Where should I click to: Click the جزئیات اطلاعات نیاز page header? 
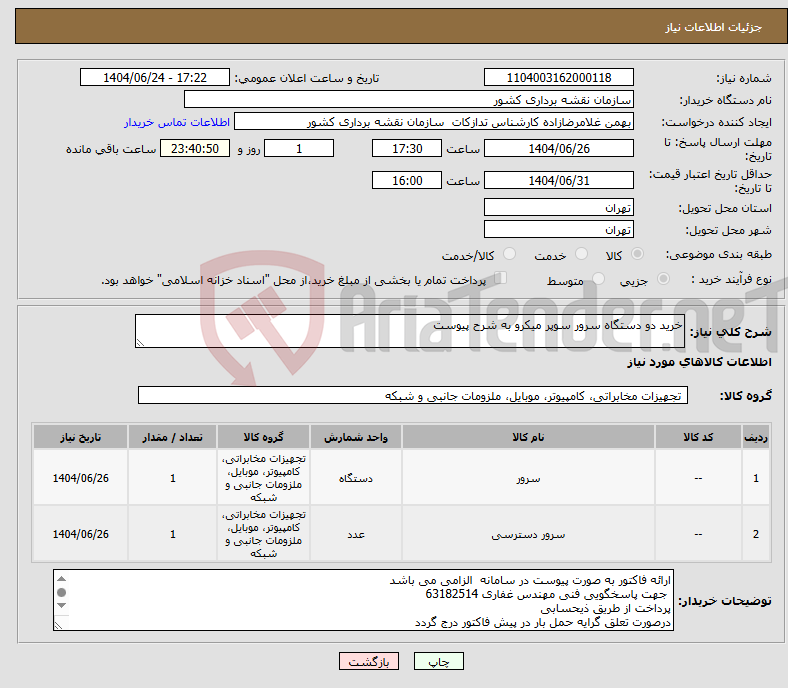click(x=714, y=27)
